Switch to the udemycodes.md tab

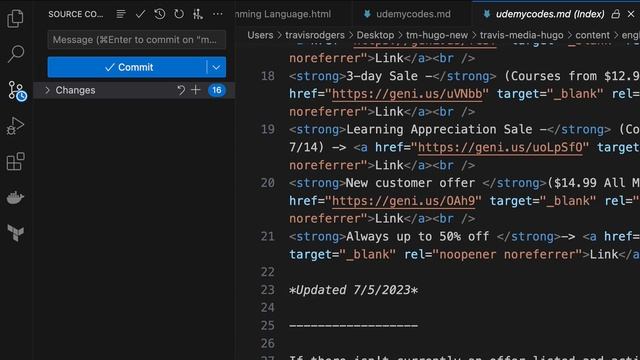[413, 14]
